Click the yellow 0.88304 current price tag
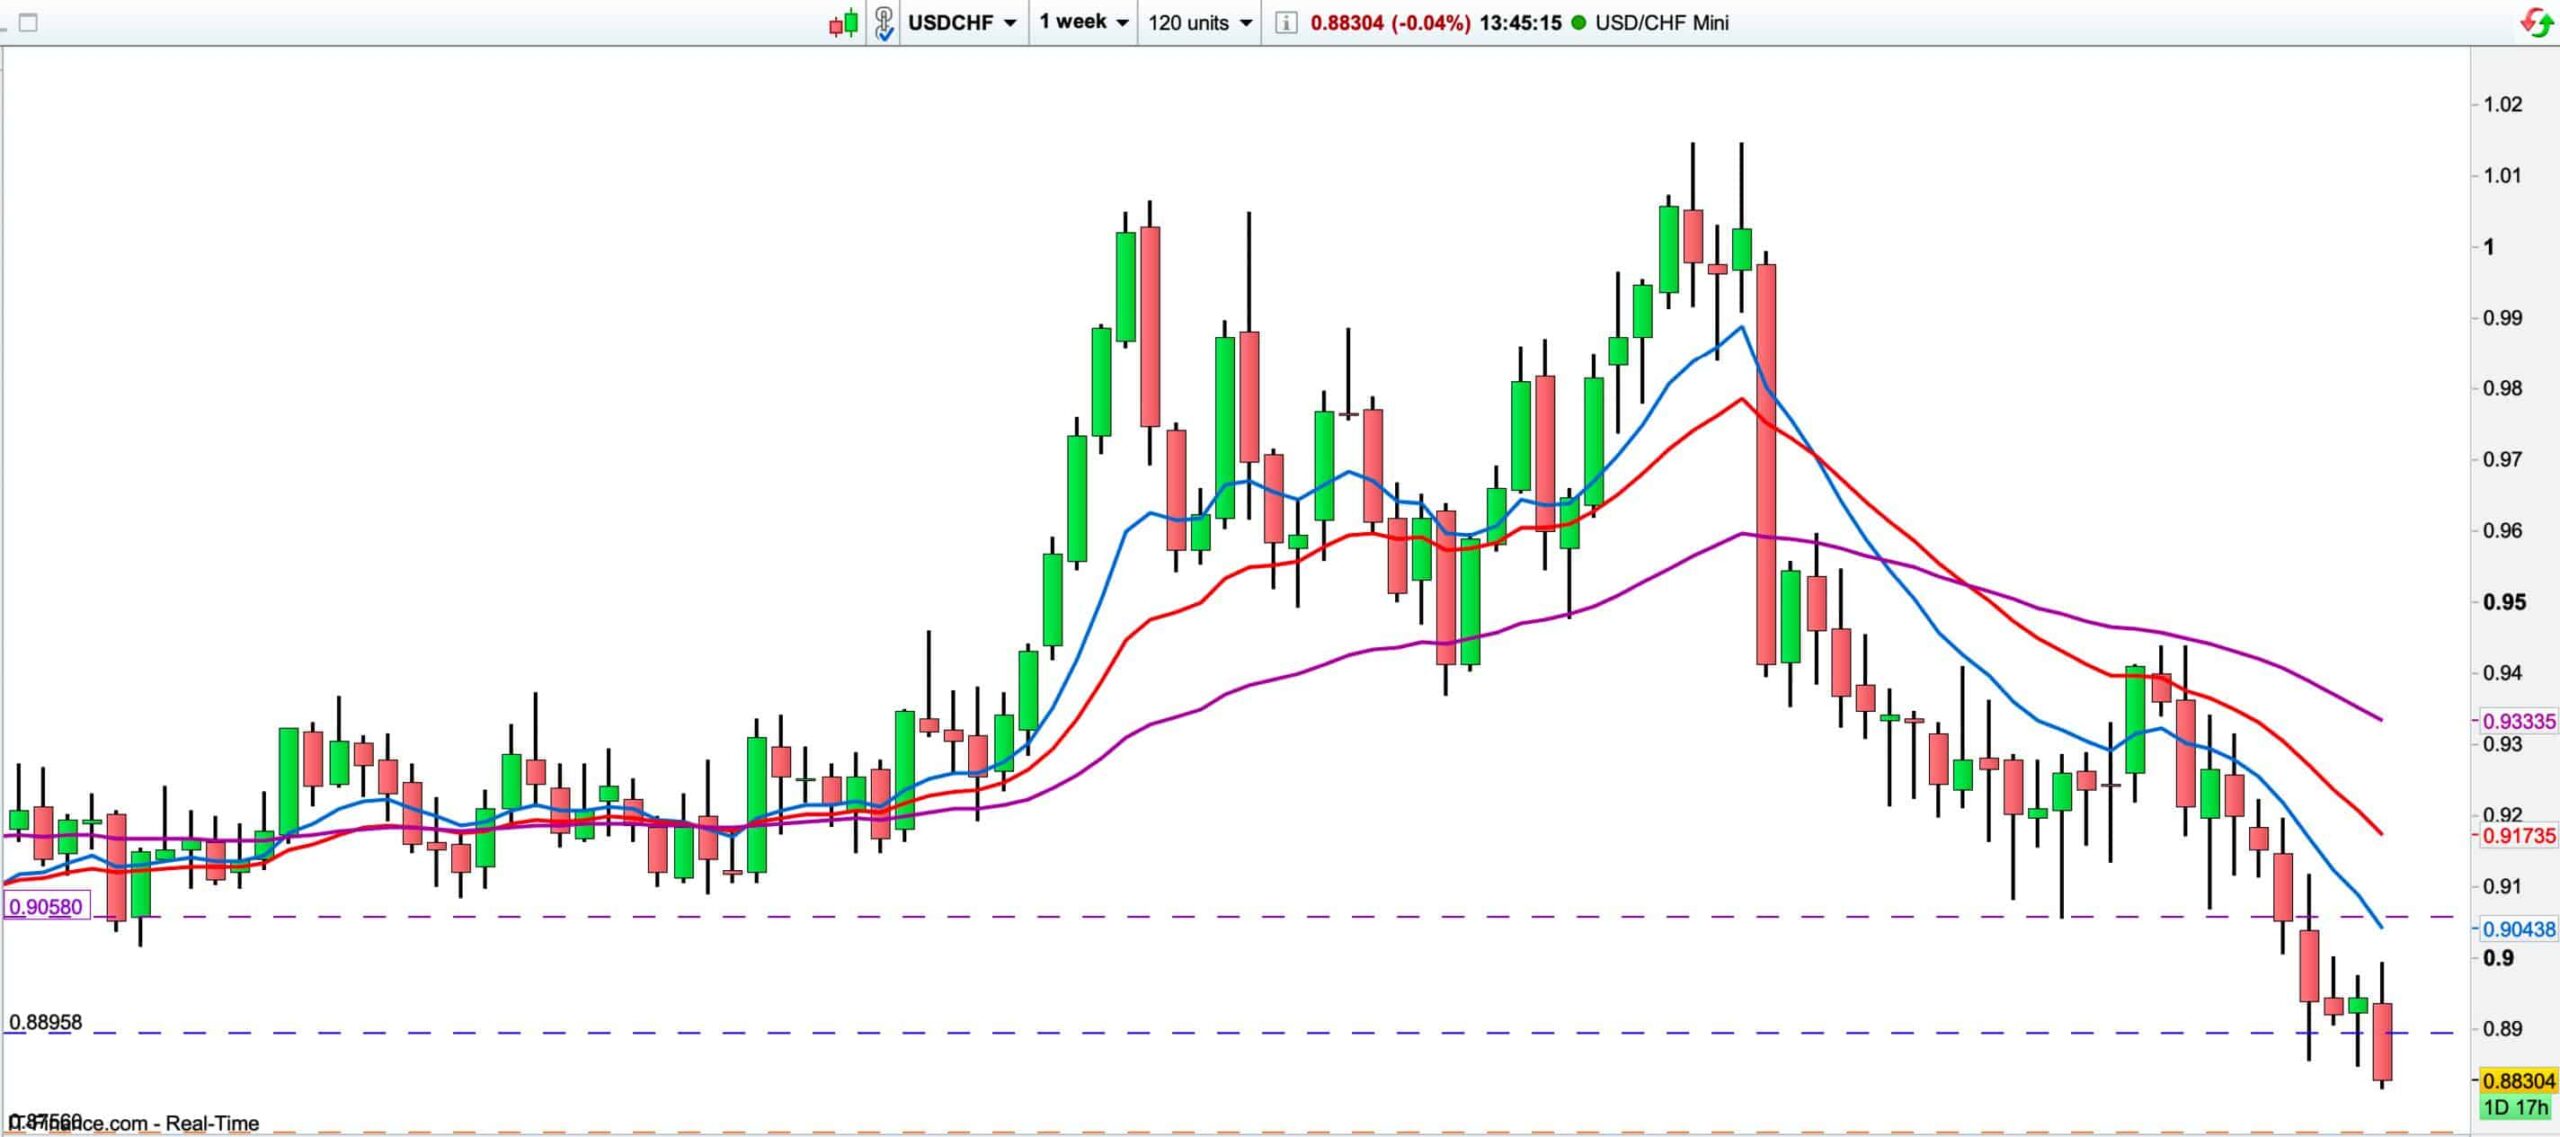The height and width of the screenshot is (1137, 2560). [x=2518, y=1081]
